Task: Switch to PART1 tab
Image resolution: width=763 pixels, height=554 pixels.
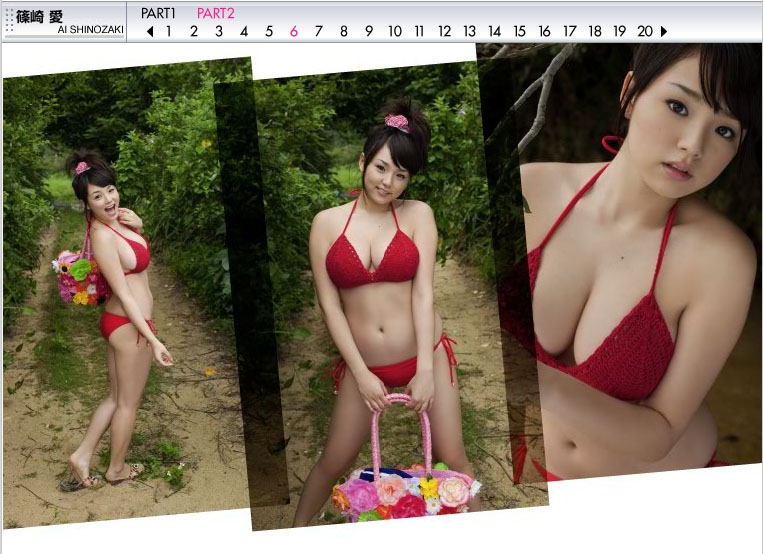Action: tap(158, 13)
